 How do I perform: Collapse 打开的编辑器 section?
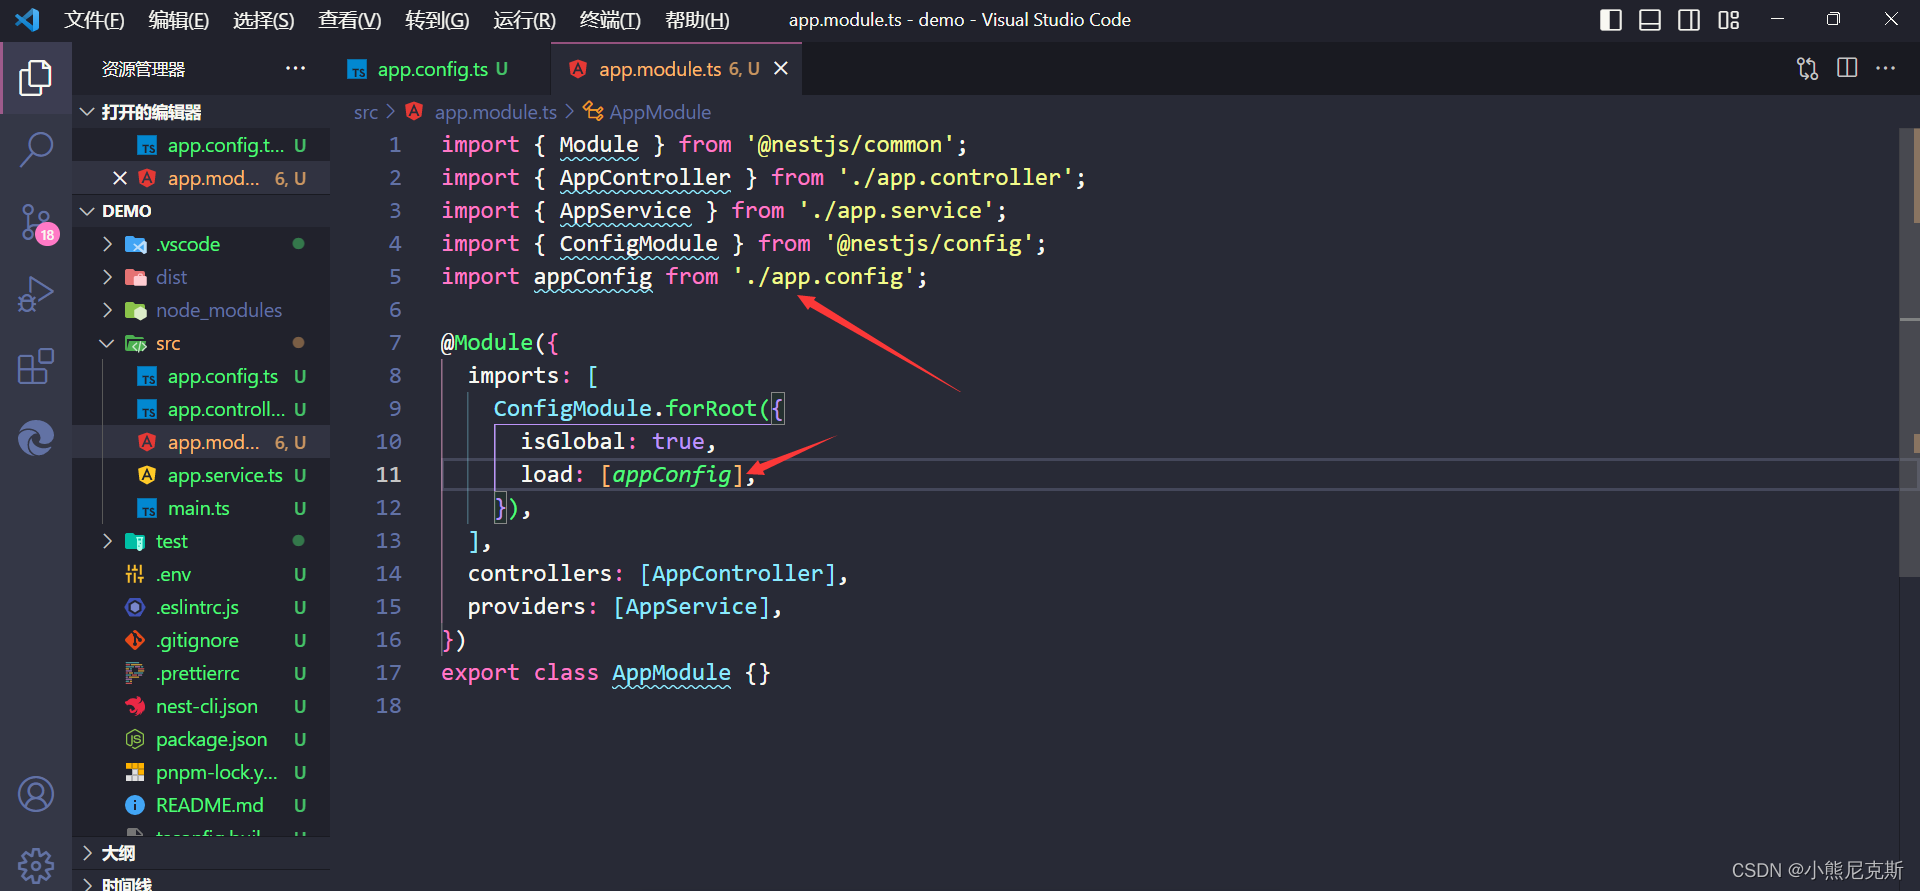tap(201, 112)
